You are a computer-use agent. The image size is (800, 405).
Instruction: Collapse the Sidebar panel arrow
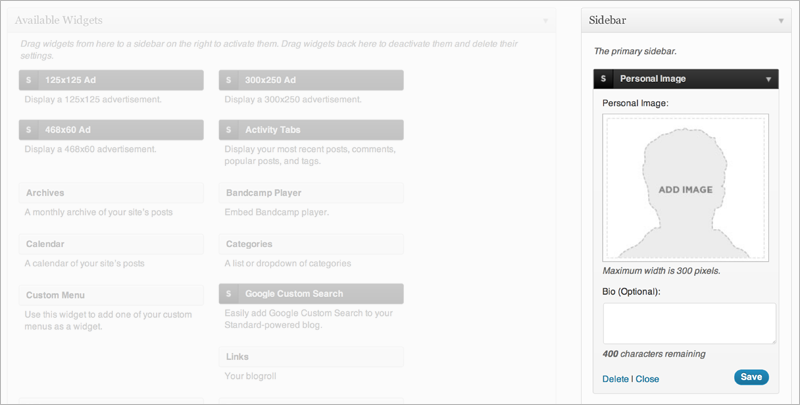tap(781, 21)
